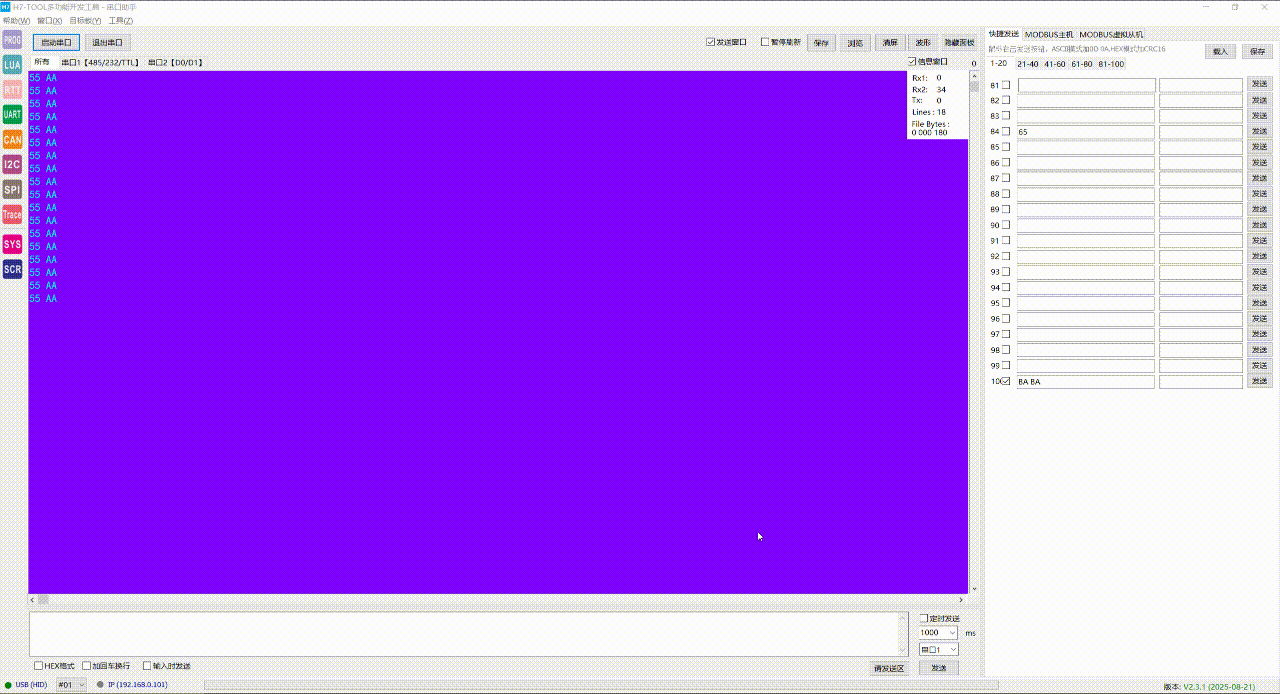Click the 波形 waveform button
The image size is (1280, 694).
[922, 42]
